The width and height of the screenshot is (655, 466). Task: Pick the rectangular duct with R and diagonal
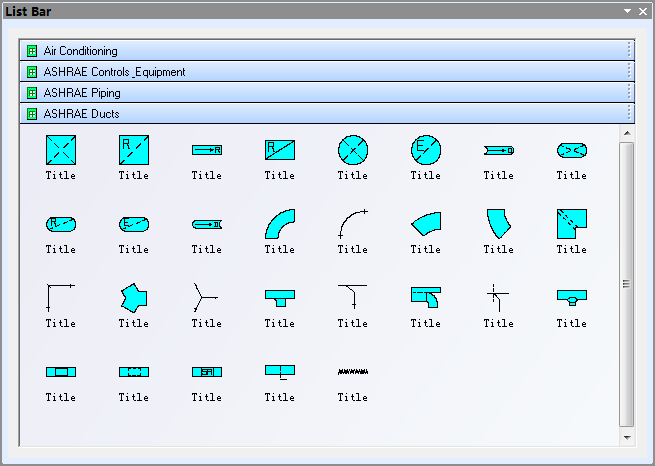[x=279, y=150]
